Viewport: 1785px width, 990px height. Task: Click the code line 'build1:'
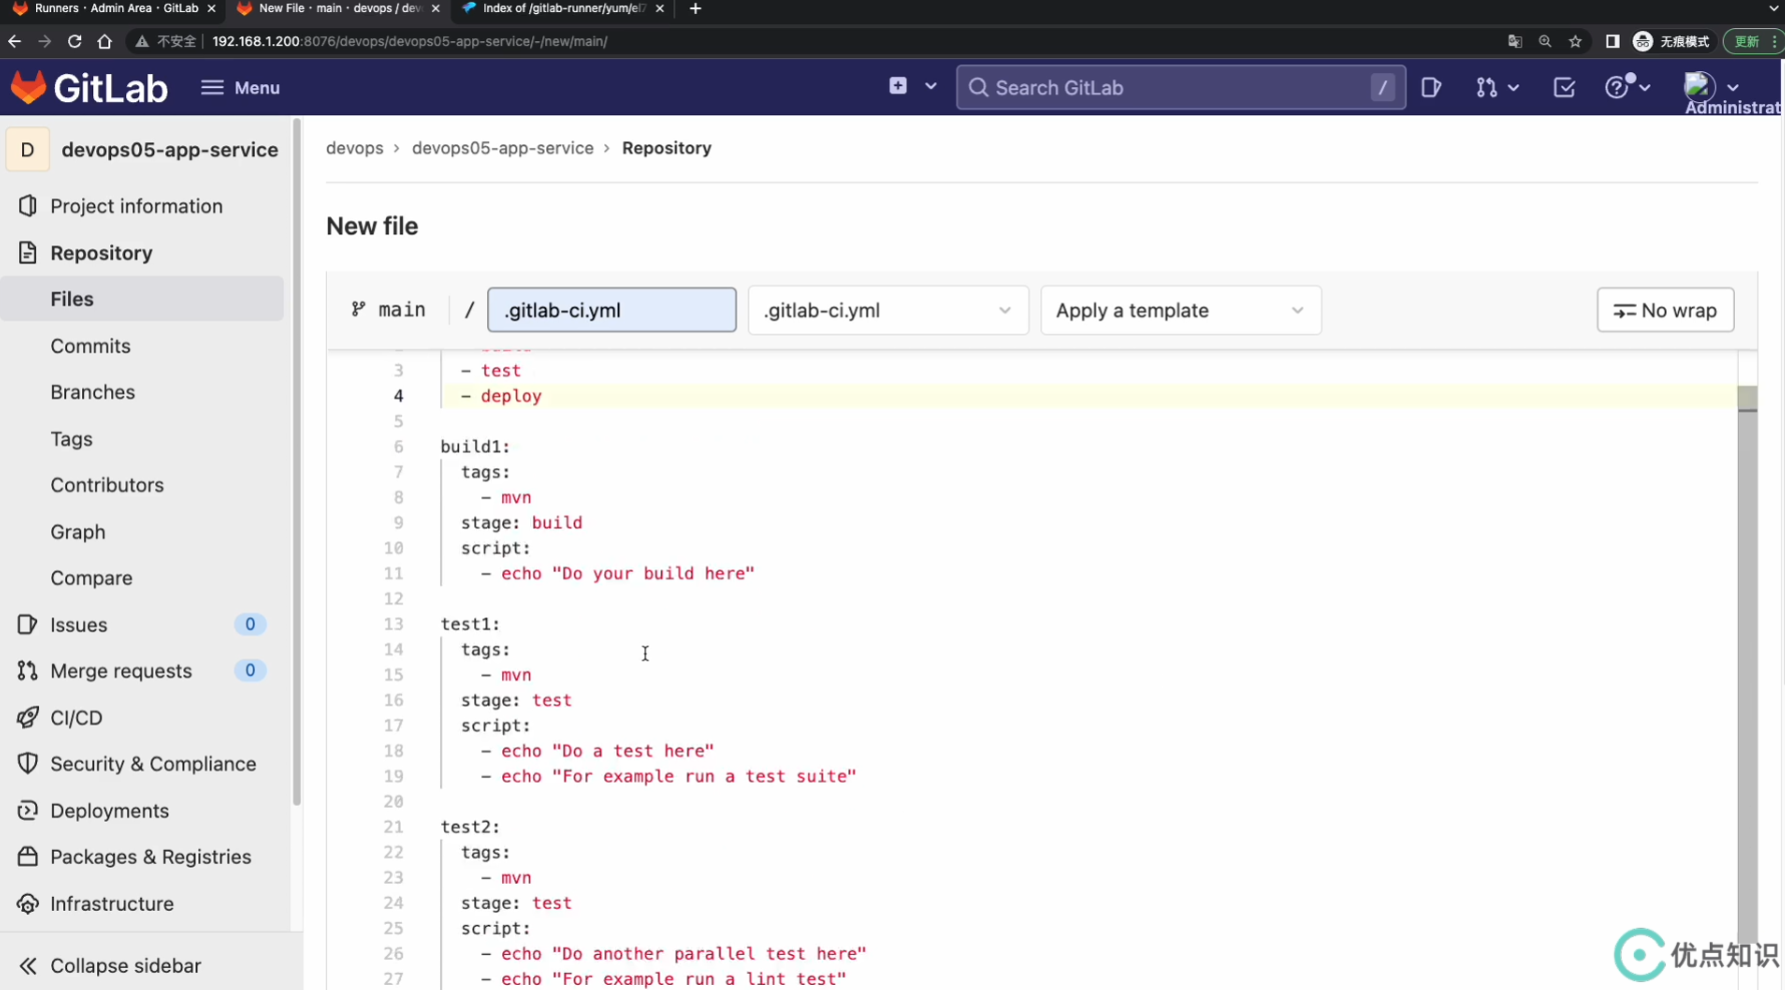click(x=476, y=446)
